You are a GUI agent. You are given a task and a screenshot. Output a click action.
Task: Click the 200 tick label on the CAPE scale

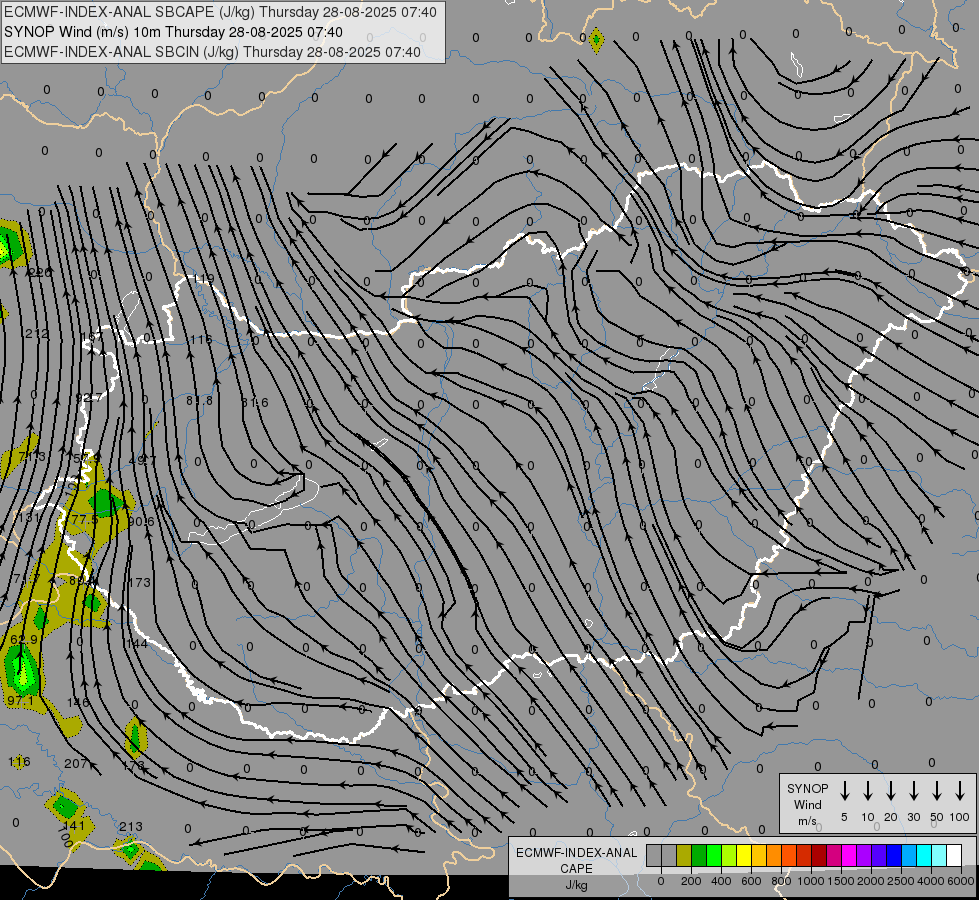pyautogui.click(x=691, y=881)
